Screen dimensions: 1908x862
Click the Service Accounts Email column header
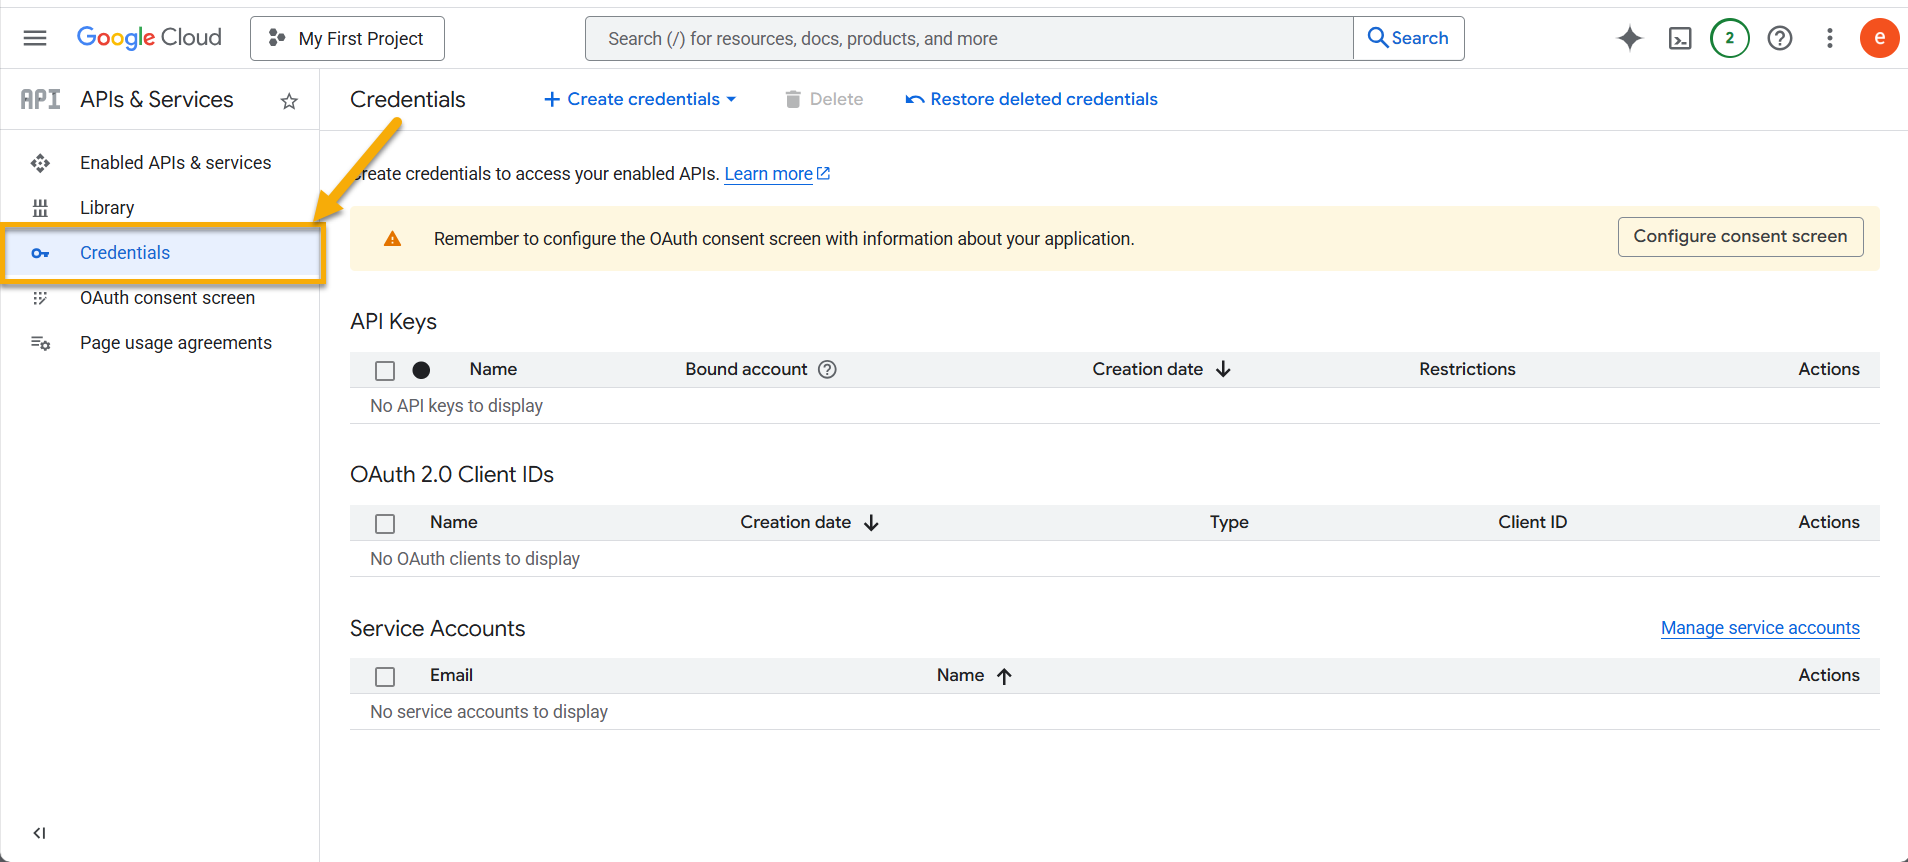pyautogui.click(x=451, y=675)
